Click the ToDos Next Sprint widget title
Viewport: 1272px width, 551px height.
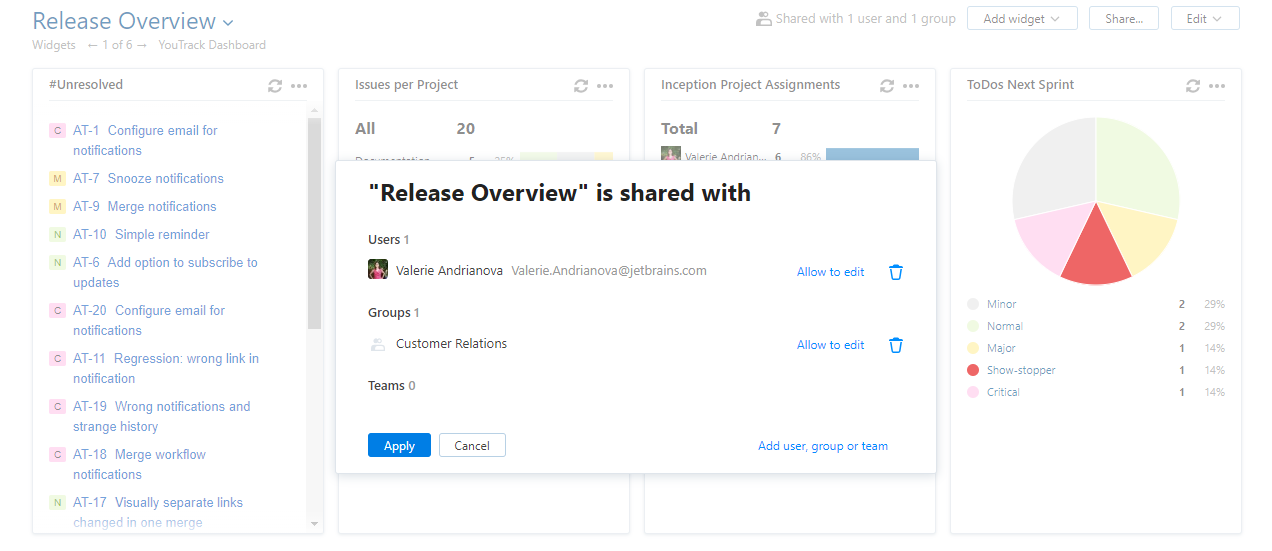(x=1020, y=85)
